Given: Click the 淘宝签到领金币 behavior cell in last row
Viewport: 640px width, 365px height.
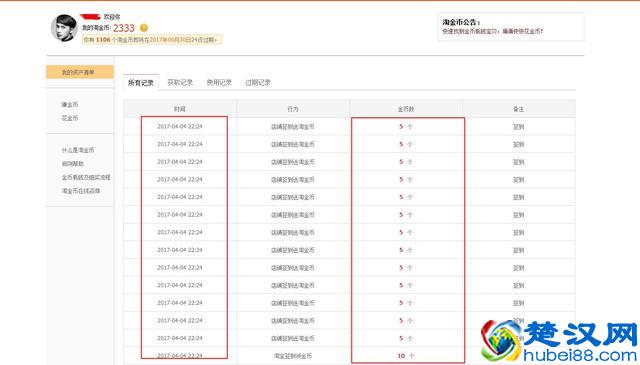Looking at the screenshot, I should coord(293,356).
